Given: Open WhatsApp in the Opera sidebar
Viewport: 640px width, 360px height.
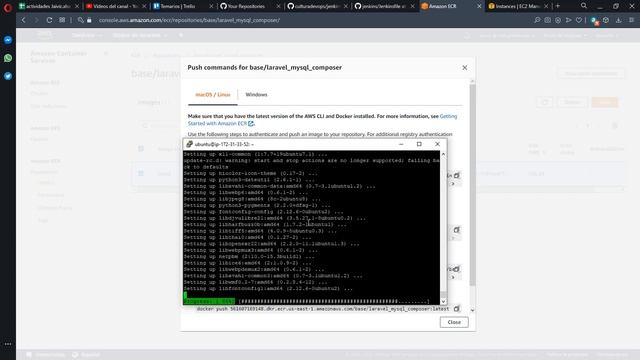Looking at the screenshot, I should [8, 58].
